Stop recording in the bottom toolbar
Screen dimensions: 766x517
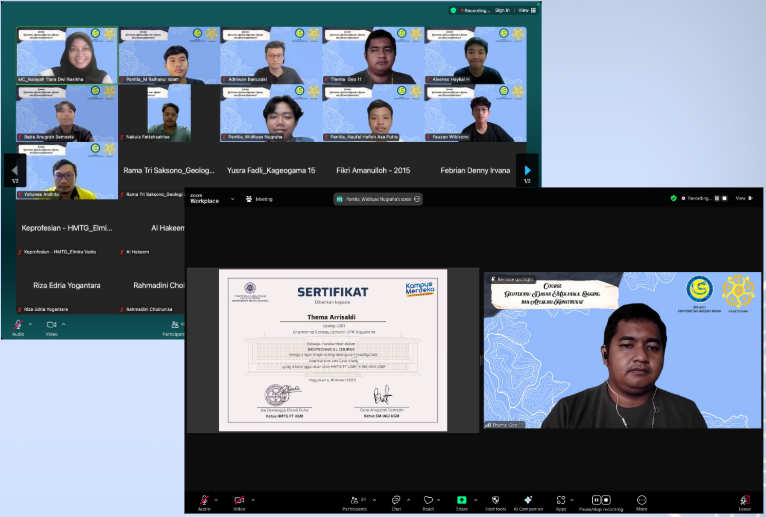606,500
